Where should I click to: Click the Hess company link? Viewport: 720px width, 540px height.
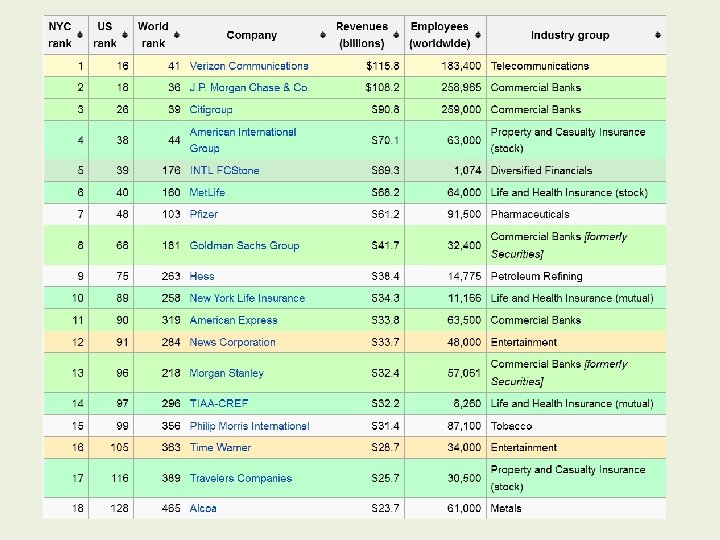pos(202,276)
